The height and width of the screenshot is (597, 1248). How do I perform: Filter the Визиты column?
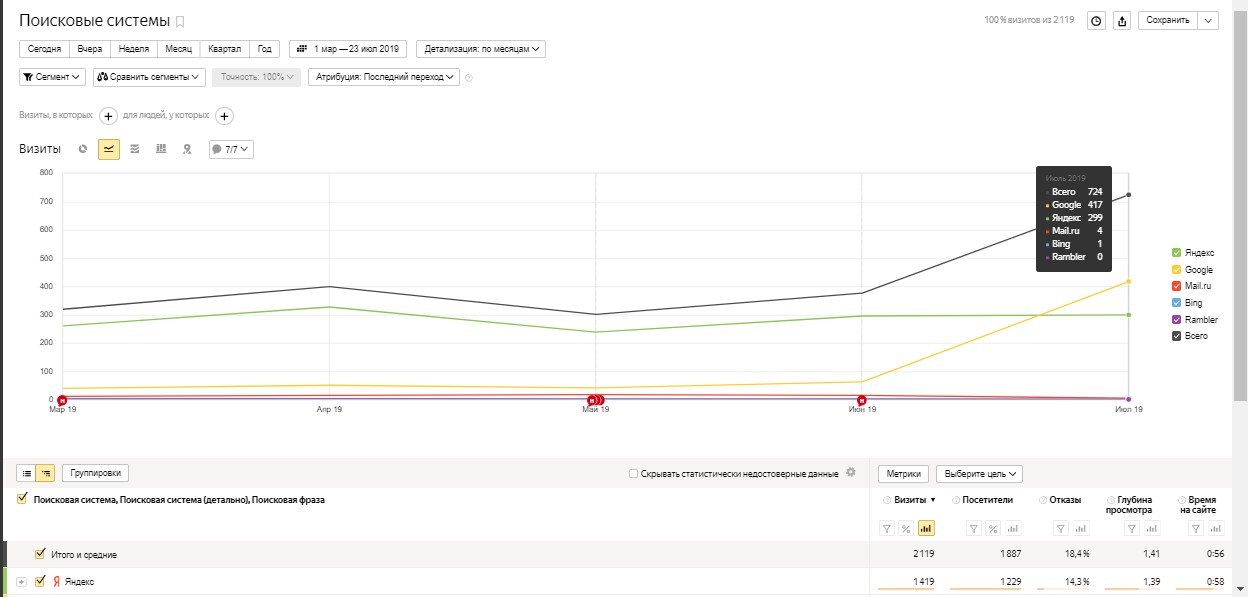tap(886, 528)
